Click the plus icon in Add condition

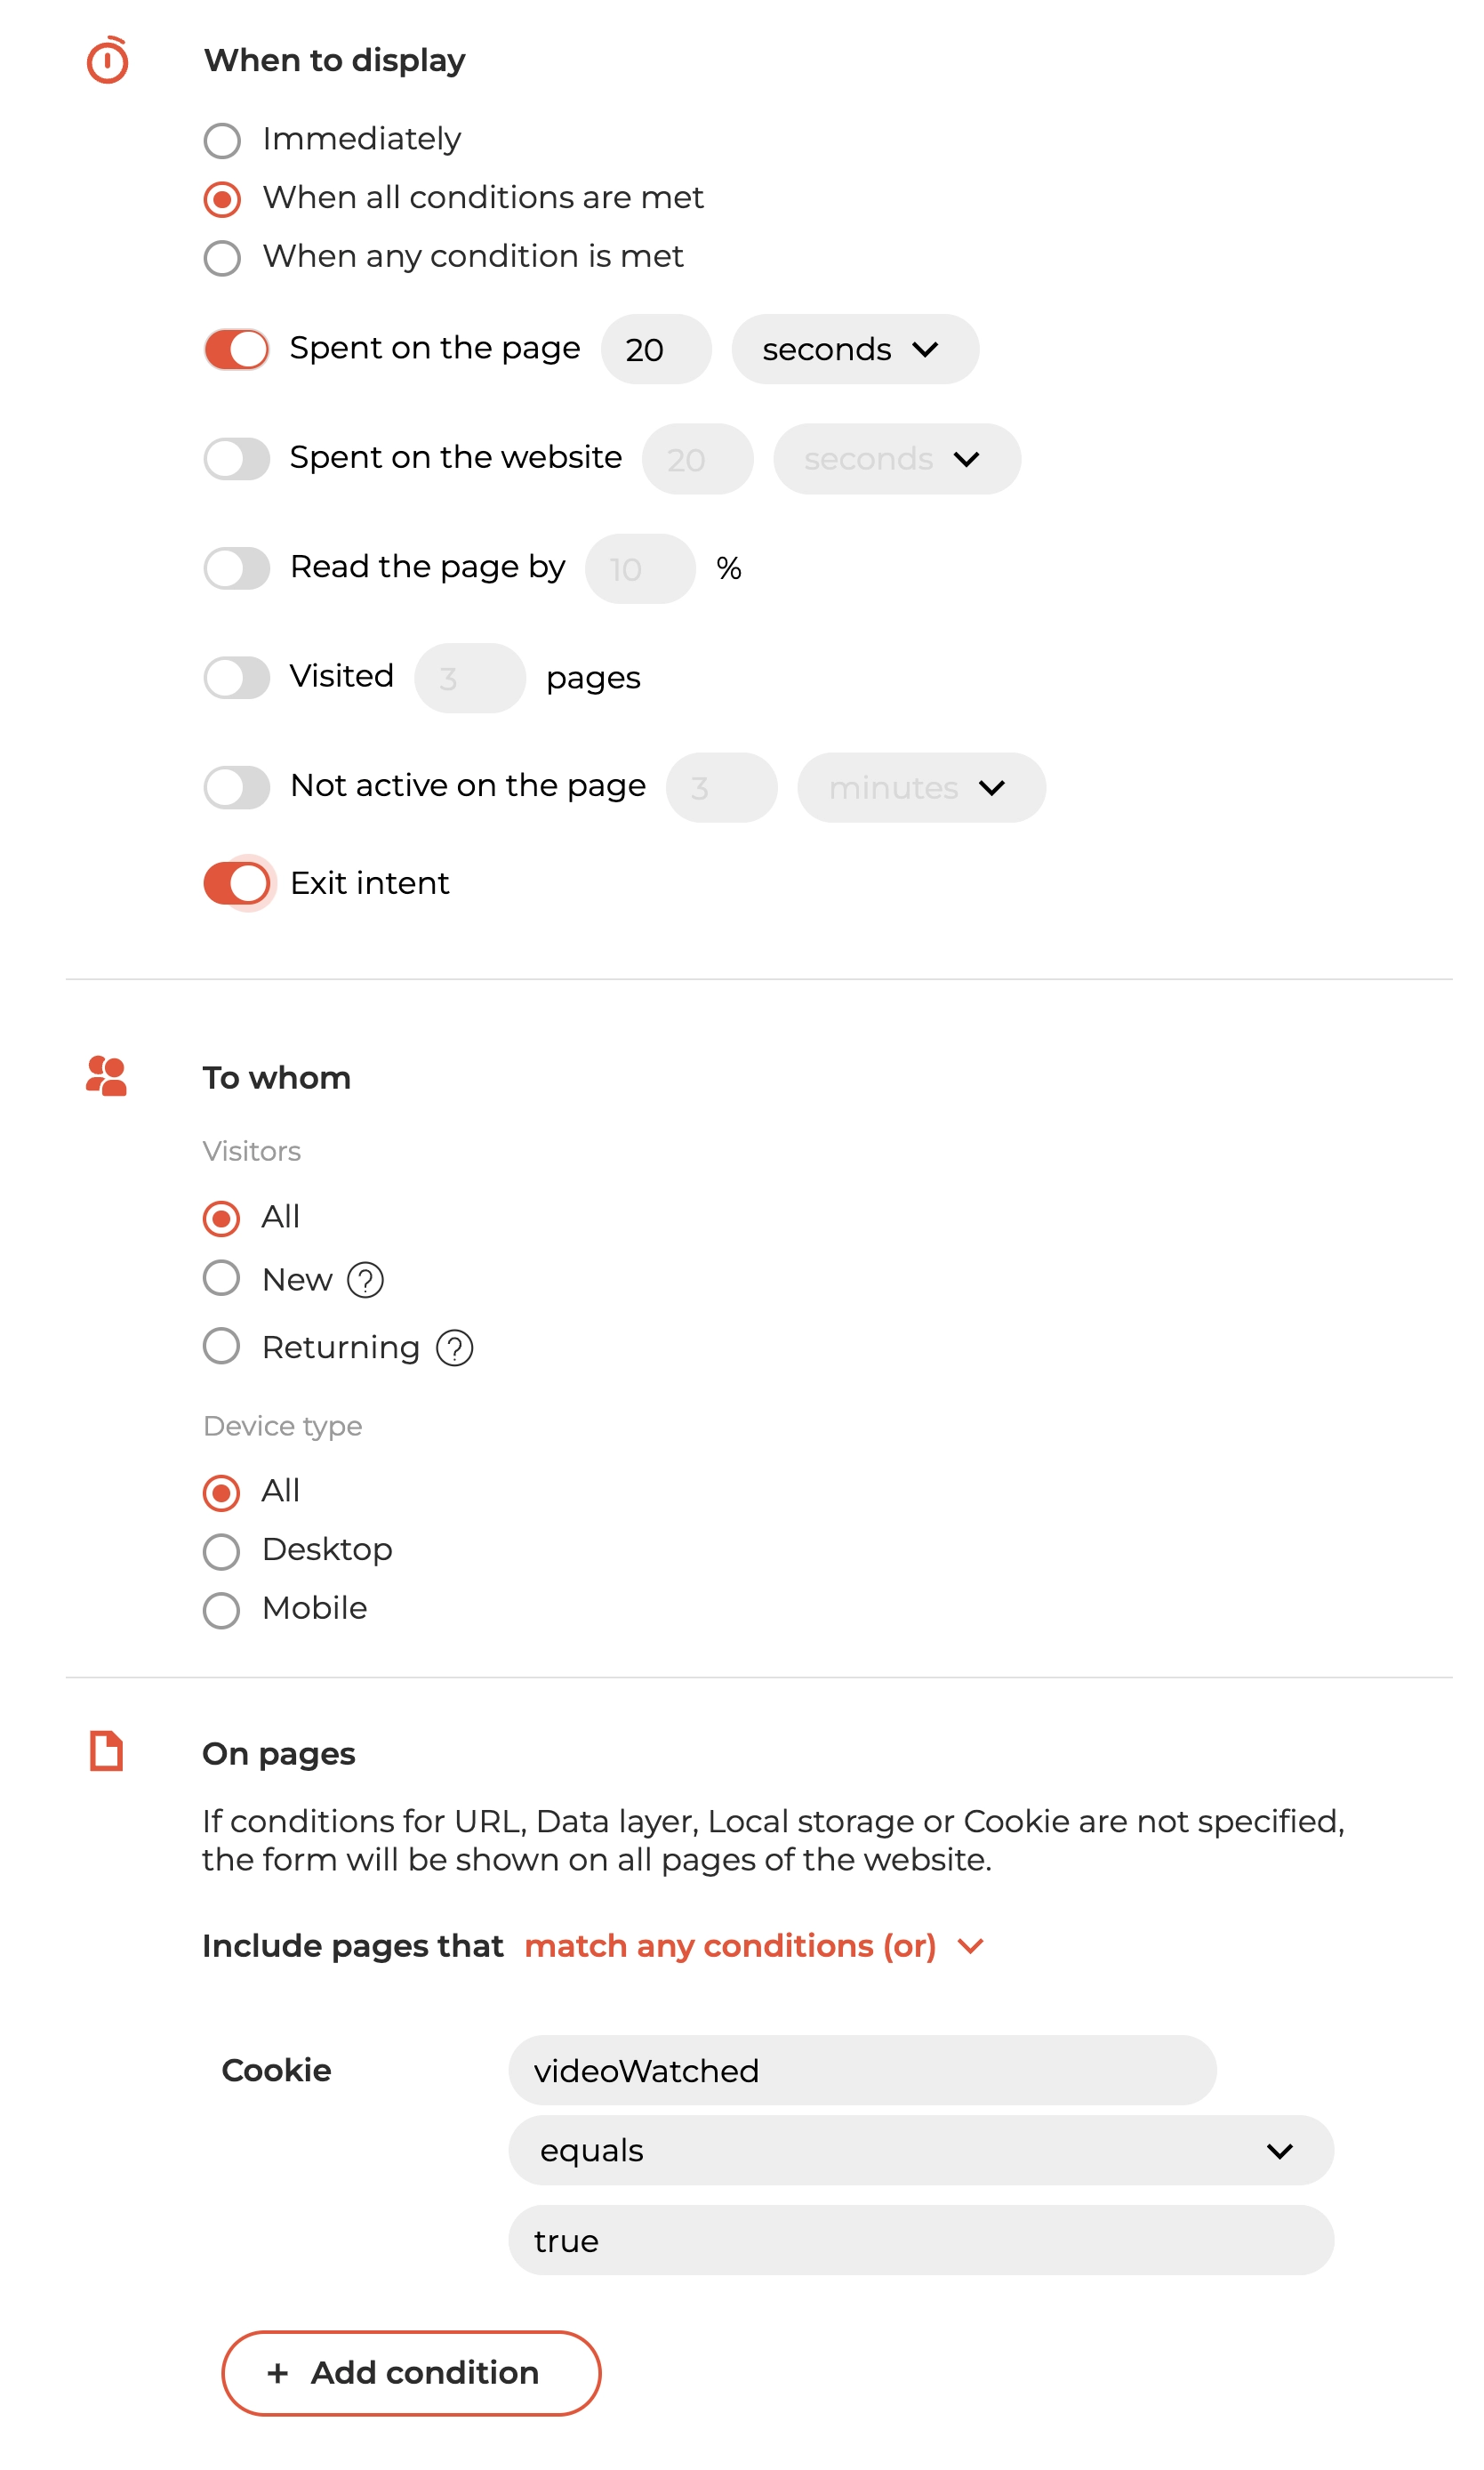tap(278, 2373)
